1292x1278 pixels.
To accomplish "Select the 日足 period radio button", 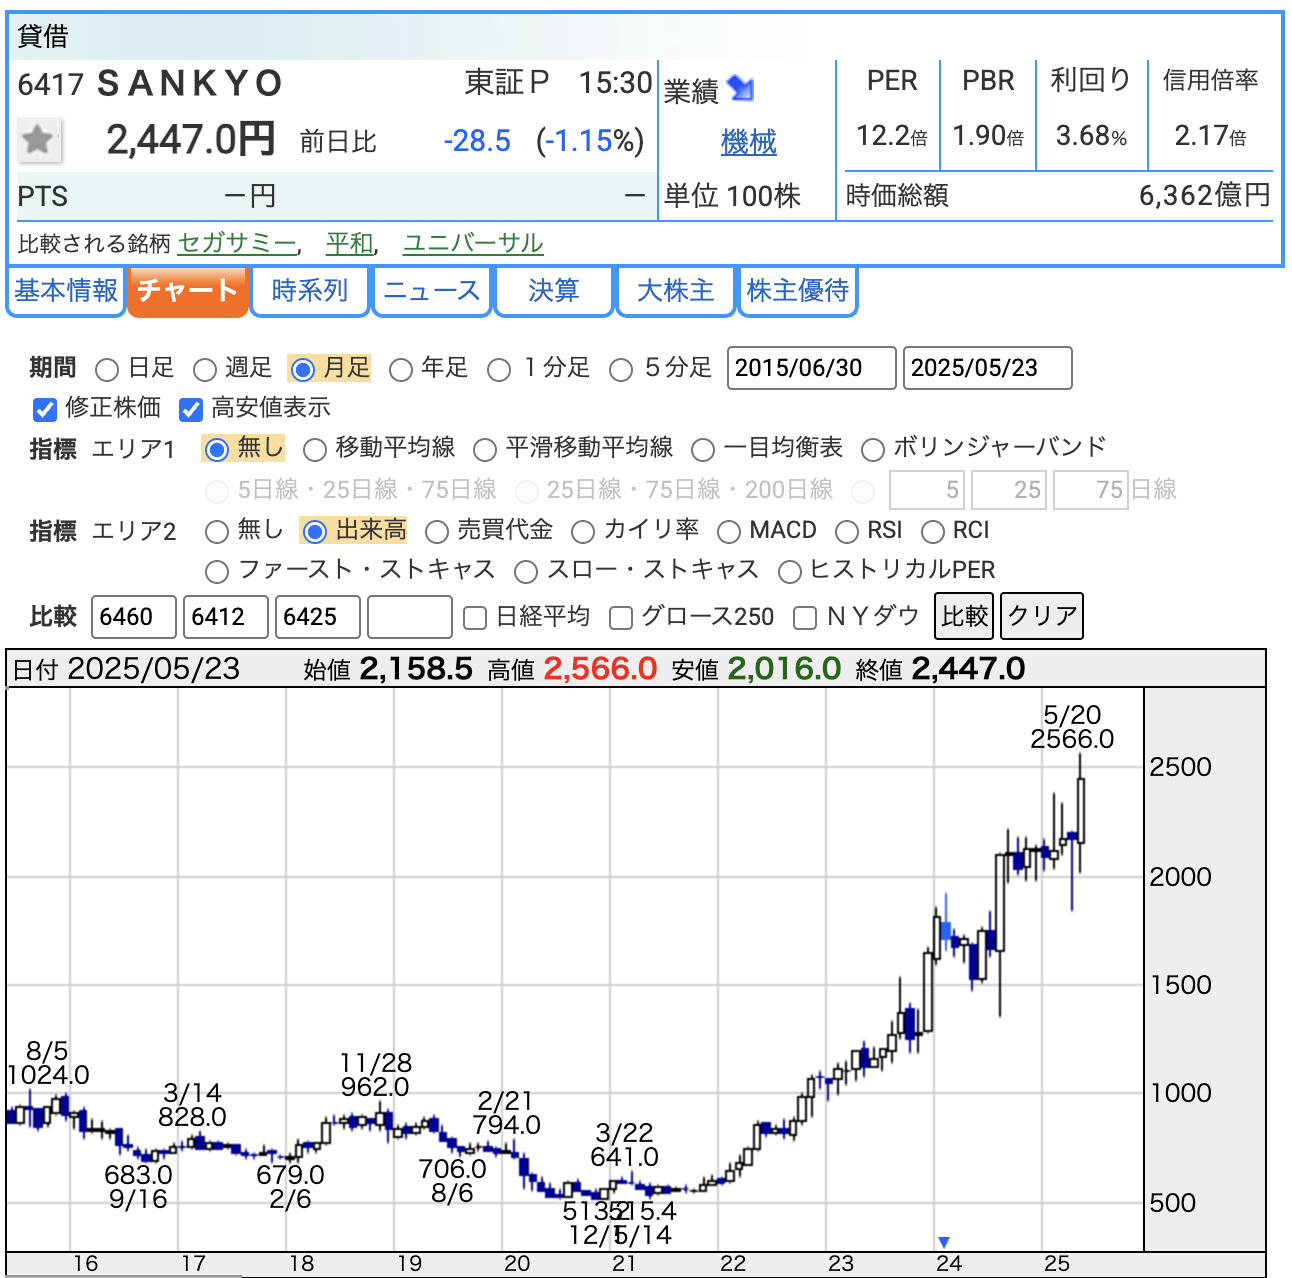I will 107,370.
